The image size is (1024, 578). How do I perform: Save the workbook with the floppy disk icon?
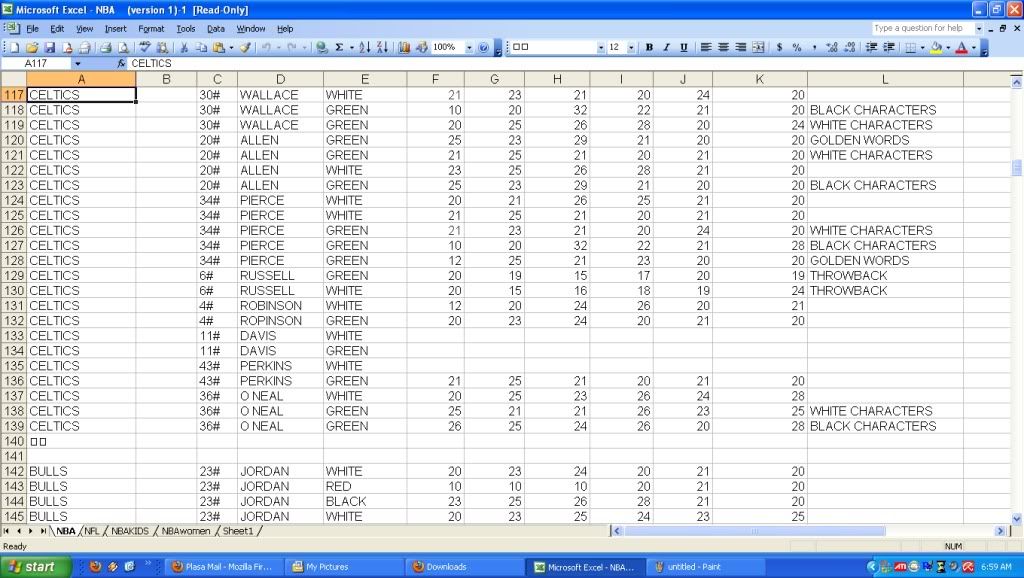coord(49,47)
